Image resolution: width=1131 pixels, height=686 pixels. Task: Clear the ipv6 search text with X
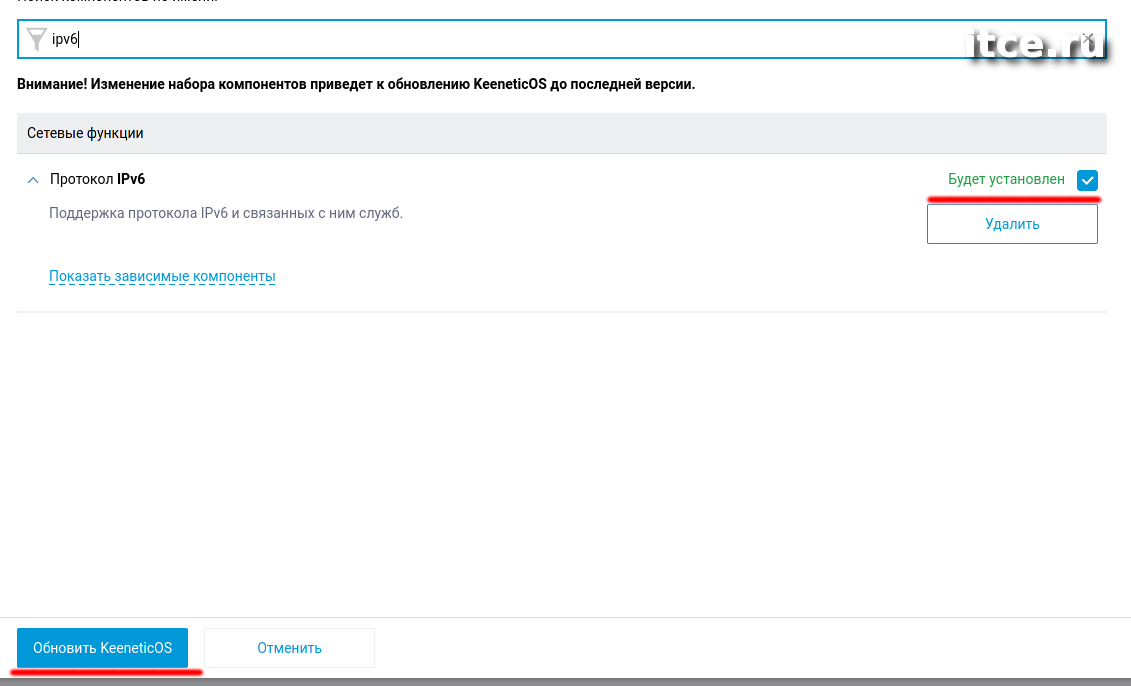pos(1088,38)
